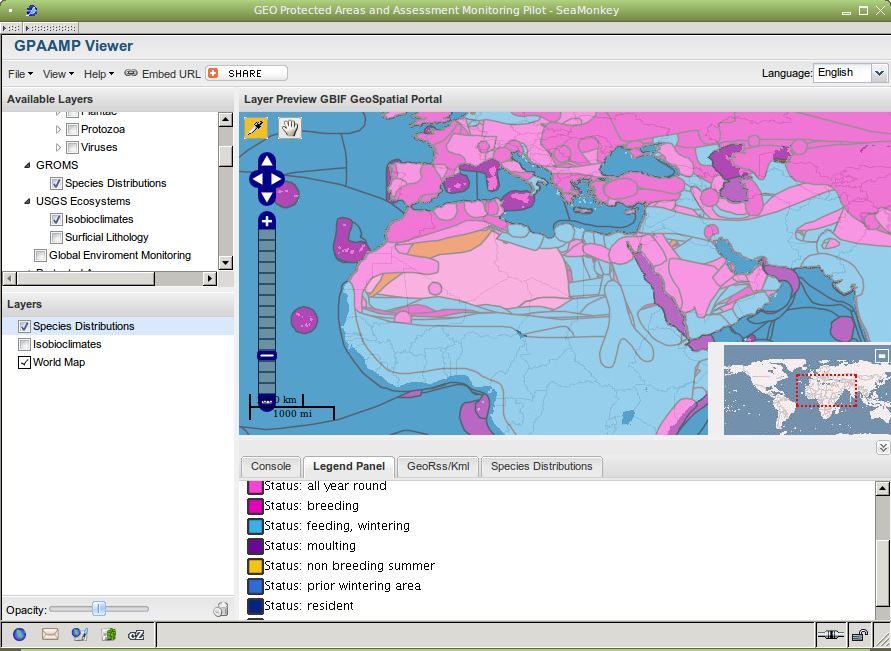
Task: Switch to the Console tab
Action: point(271,466)
